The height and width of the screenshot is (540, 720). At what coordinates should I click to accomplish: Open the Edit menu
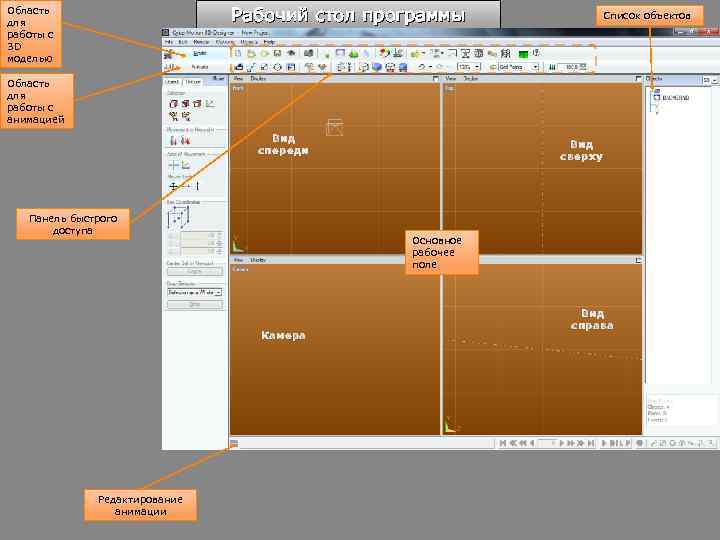(x=182, y=42)
